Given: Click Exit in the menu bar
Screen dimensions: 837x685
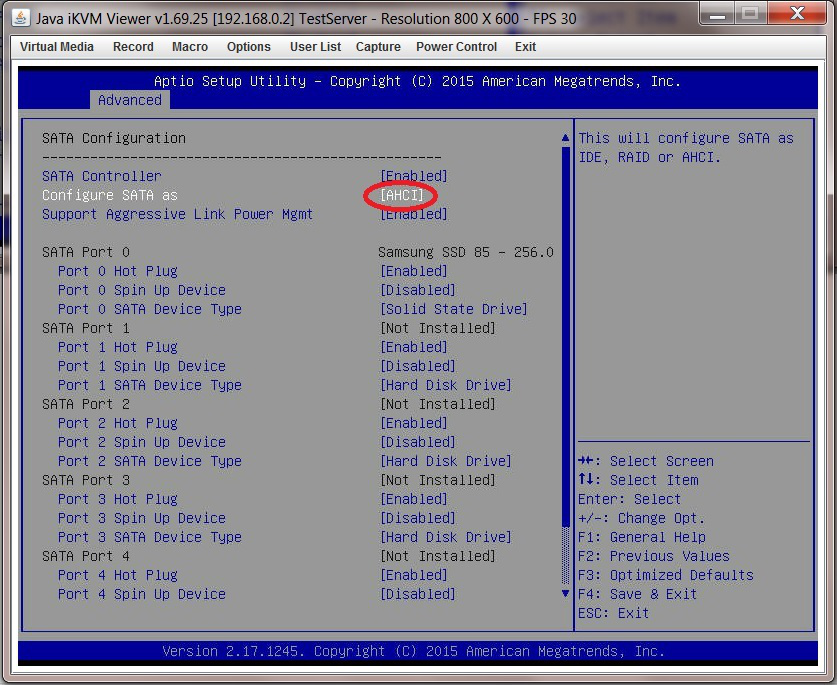Looking at the screenshot, I should [x=525, y=47].
